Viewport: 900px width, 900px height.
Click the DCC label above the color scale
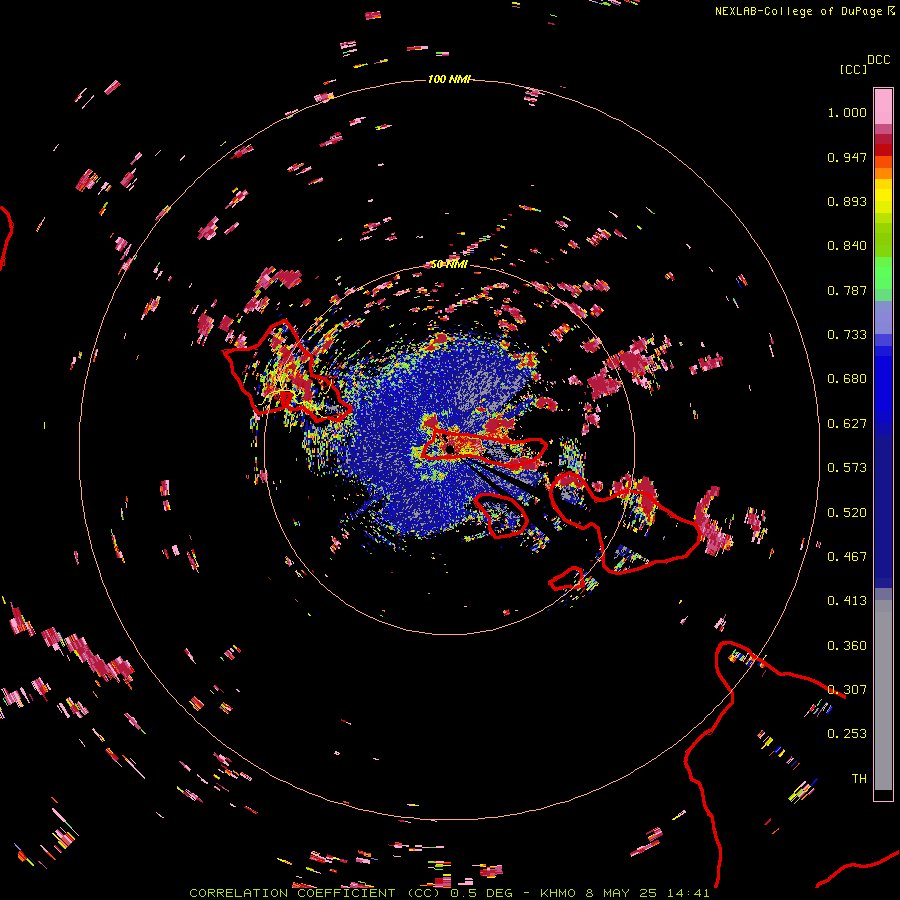pyautogui.click(x=879, y=60)
